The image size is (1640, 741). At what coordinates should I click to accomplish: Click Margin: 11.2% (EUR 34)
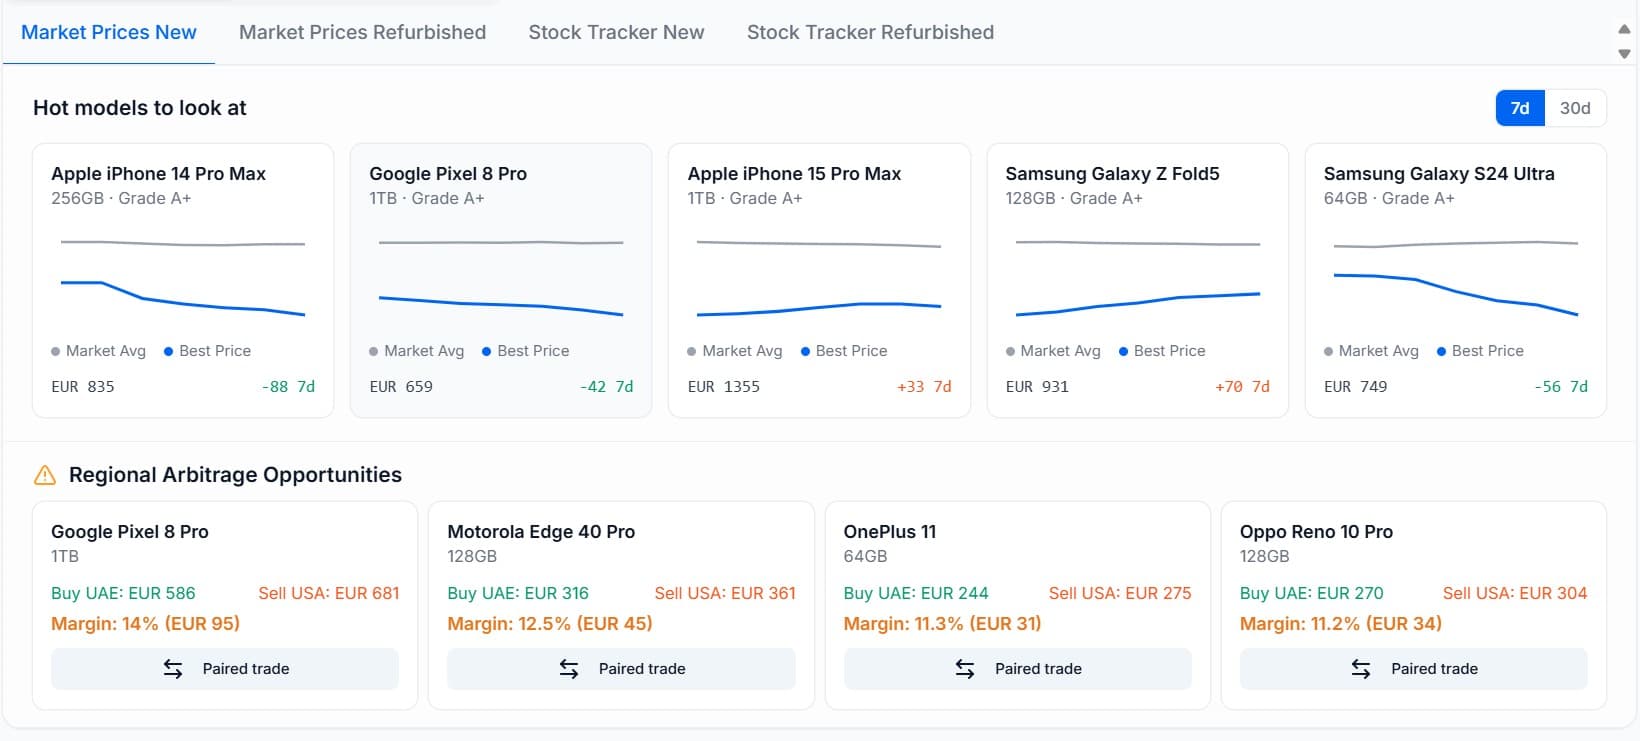(1341, 624)
